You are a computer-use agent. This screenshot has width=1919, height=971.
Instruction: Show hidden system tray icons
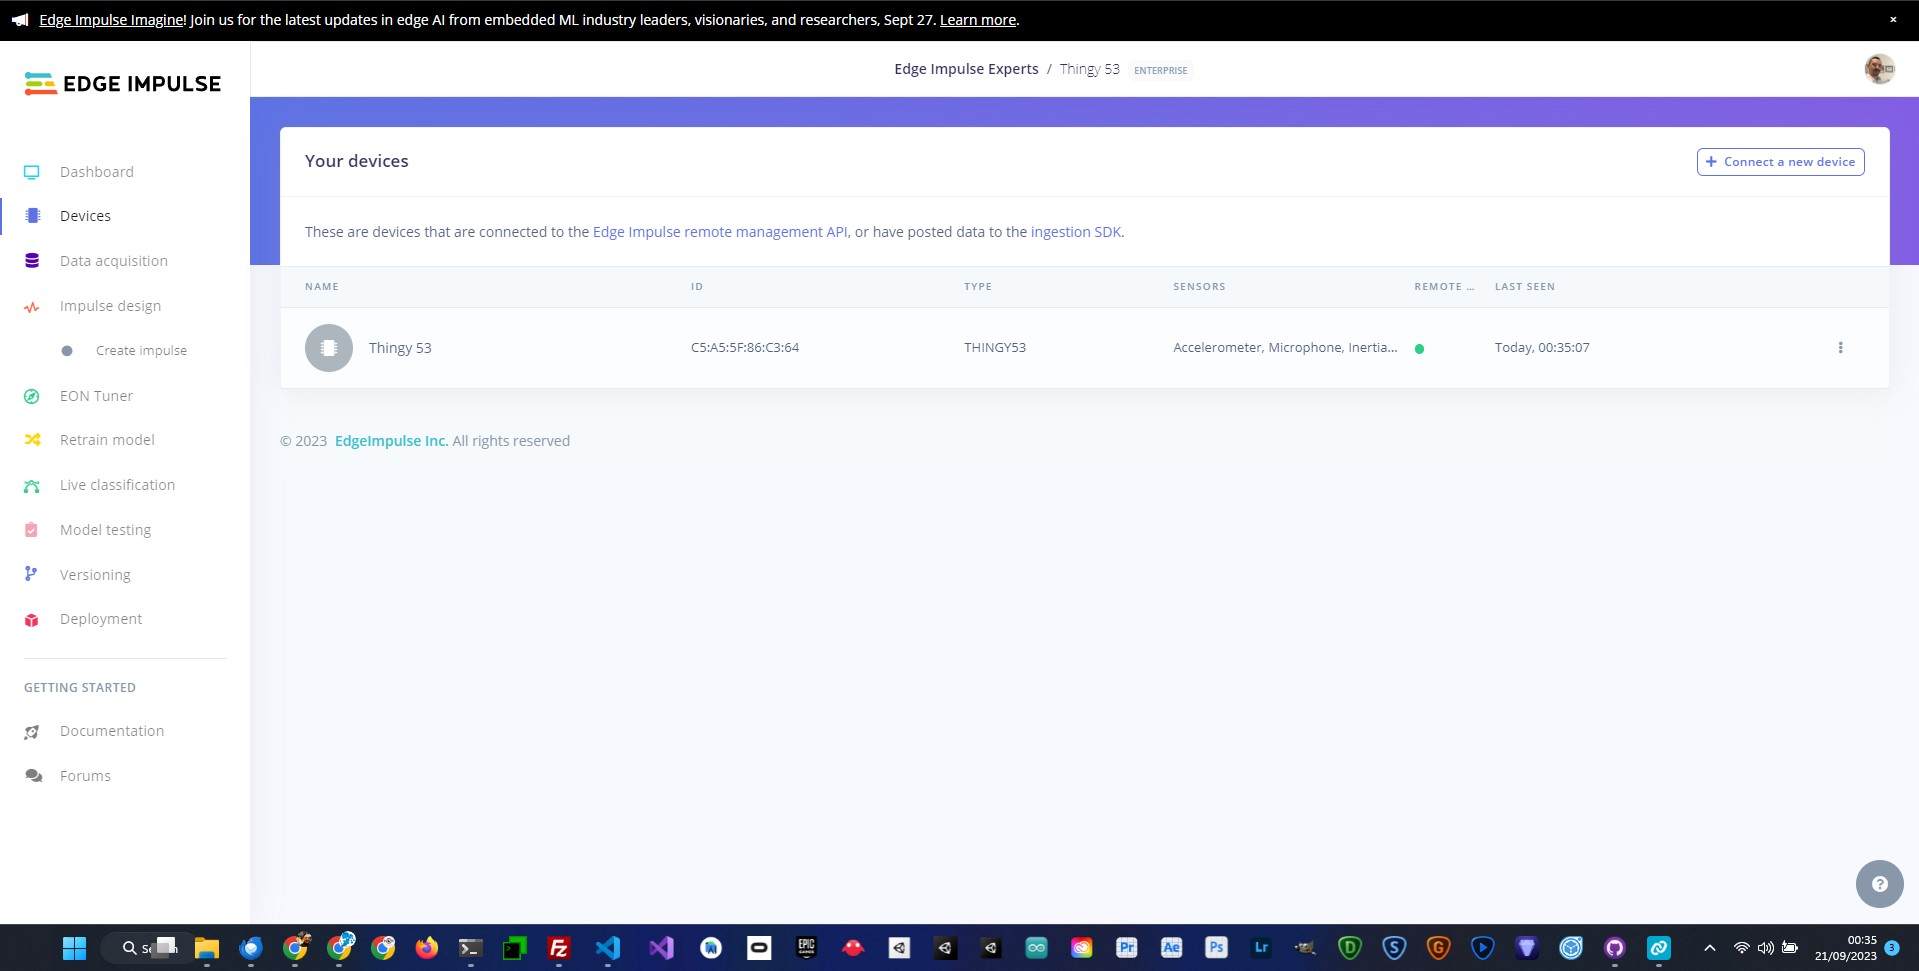(x=1709, y=948)
